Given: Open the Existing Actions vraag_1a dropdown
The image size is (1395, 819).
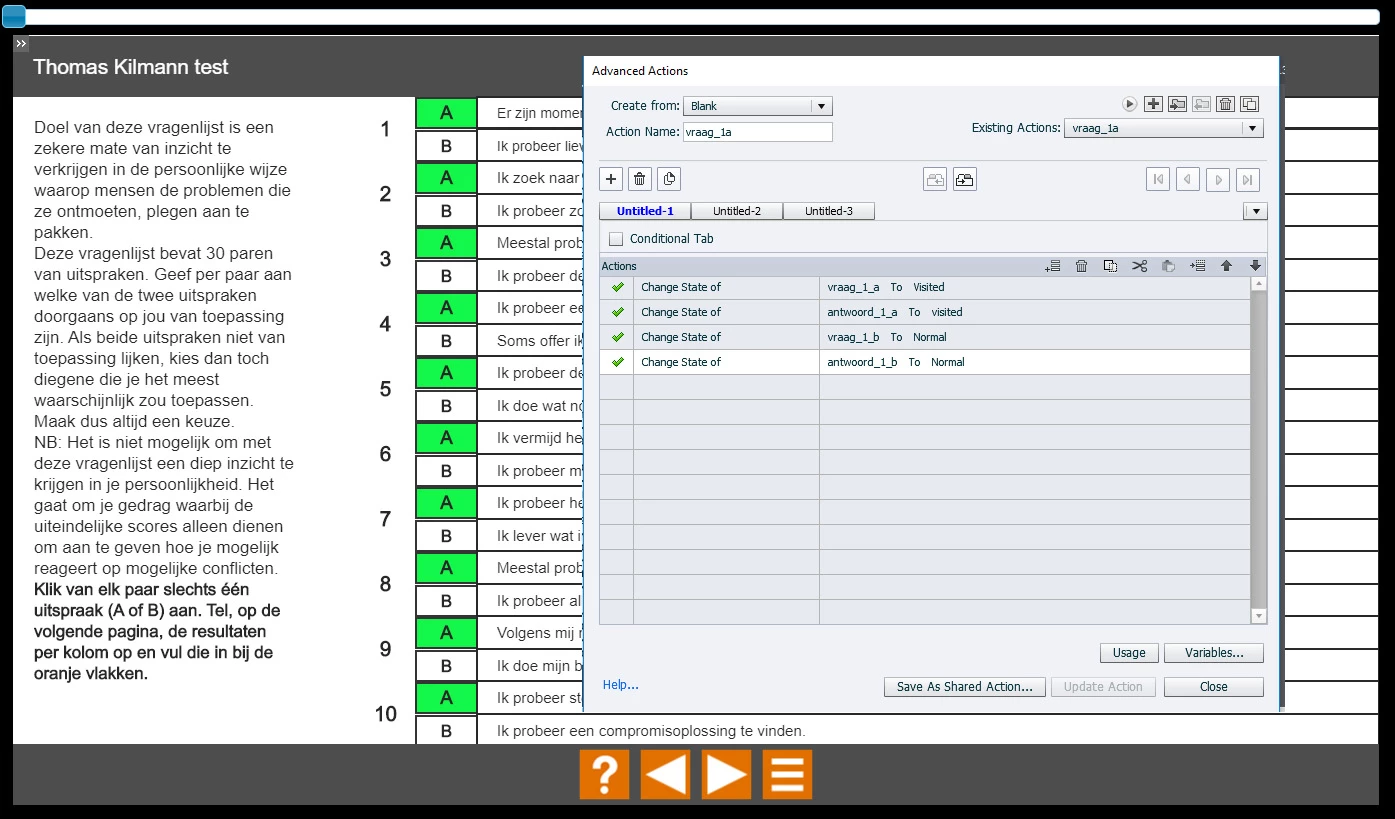Looking at the screenshot, I should (x=1163, y=128).
